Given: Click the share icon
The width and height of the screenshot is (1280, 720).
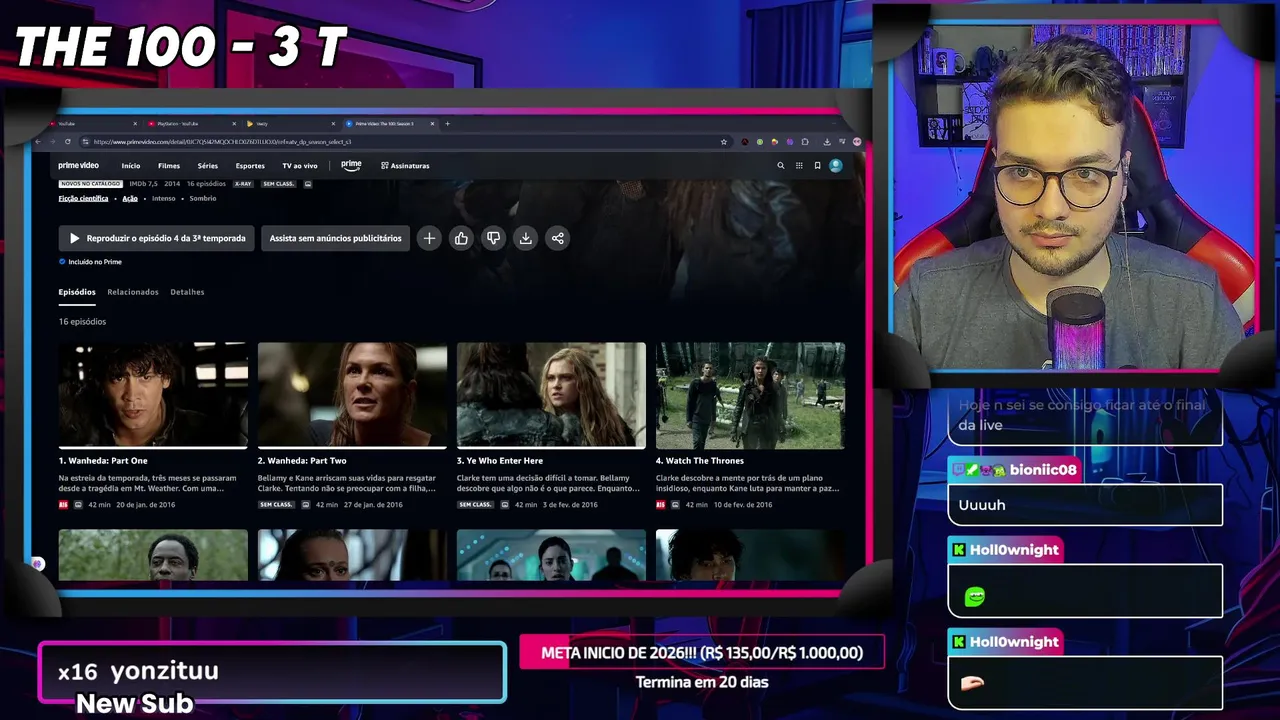Looking at the screenshot, I should click(x=557, y=238).
